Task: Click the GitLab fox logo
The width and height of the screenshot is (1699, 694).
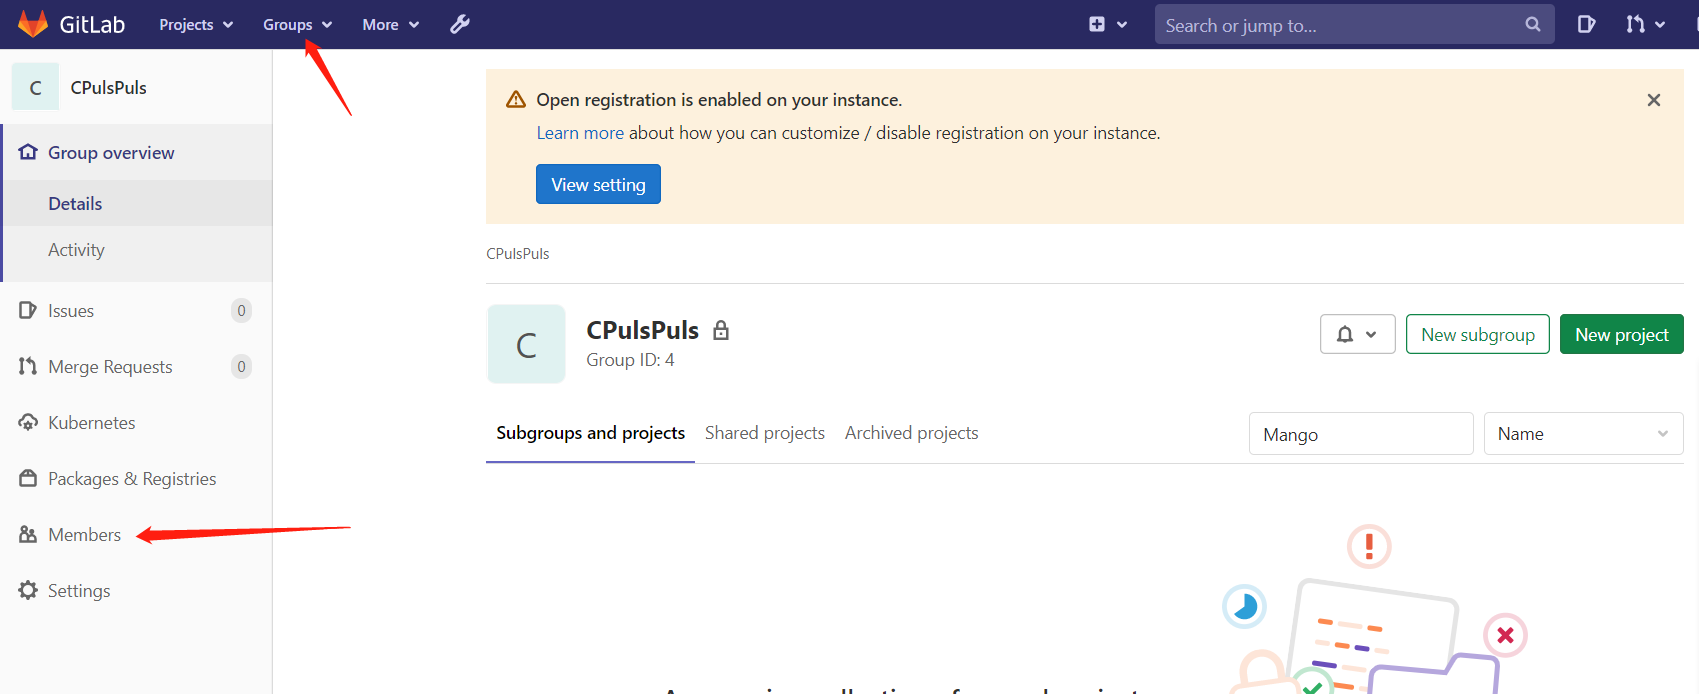Action: (x=33, y=24)
